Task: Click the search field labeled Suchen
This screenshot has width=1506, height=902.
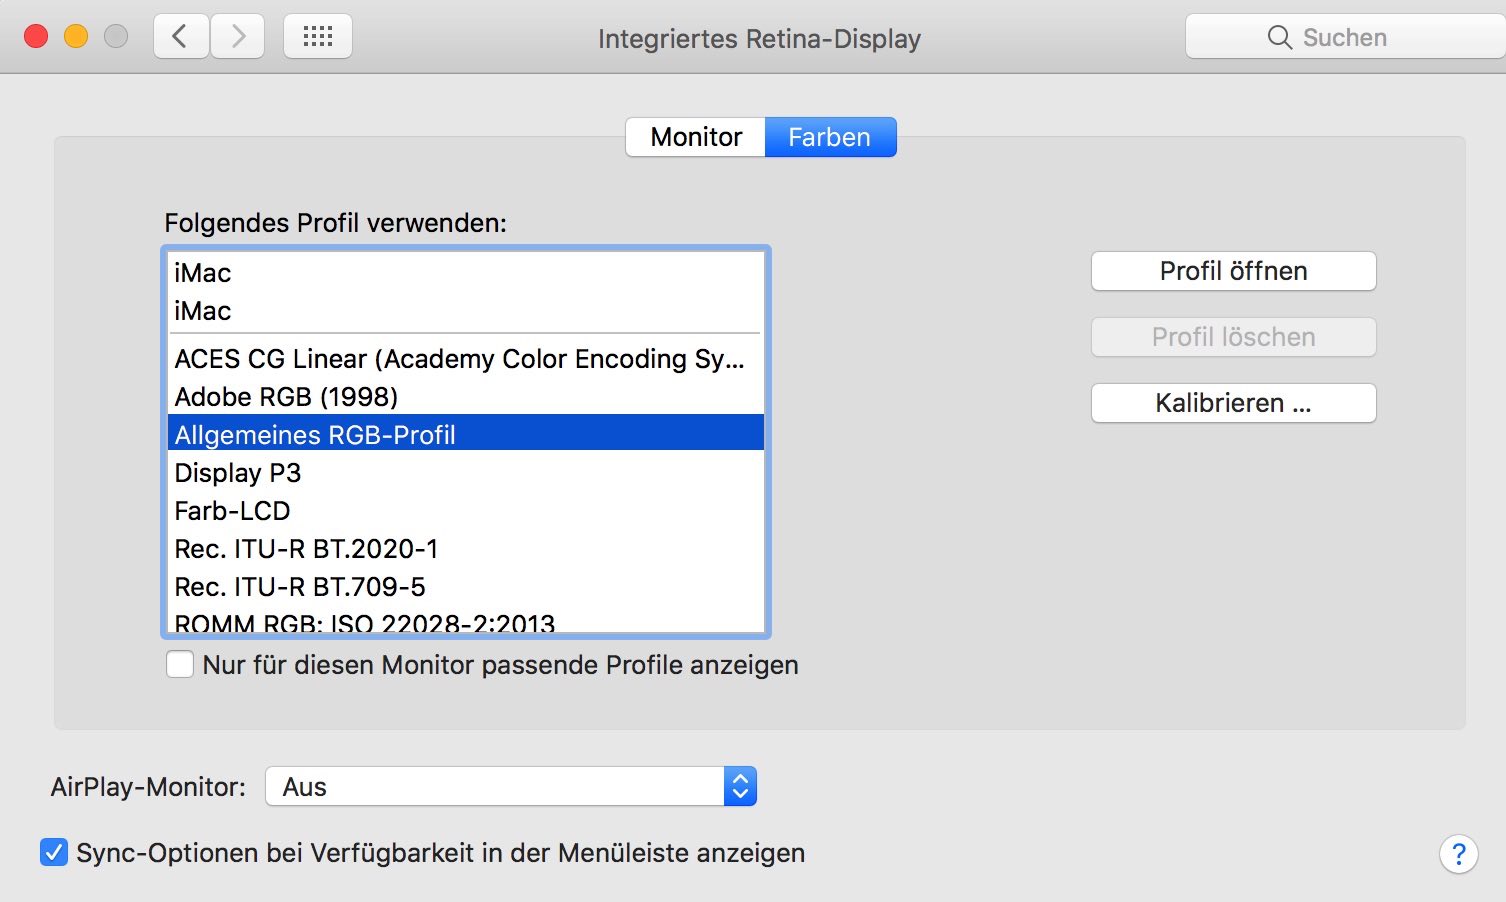Action: [1345, 37]
